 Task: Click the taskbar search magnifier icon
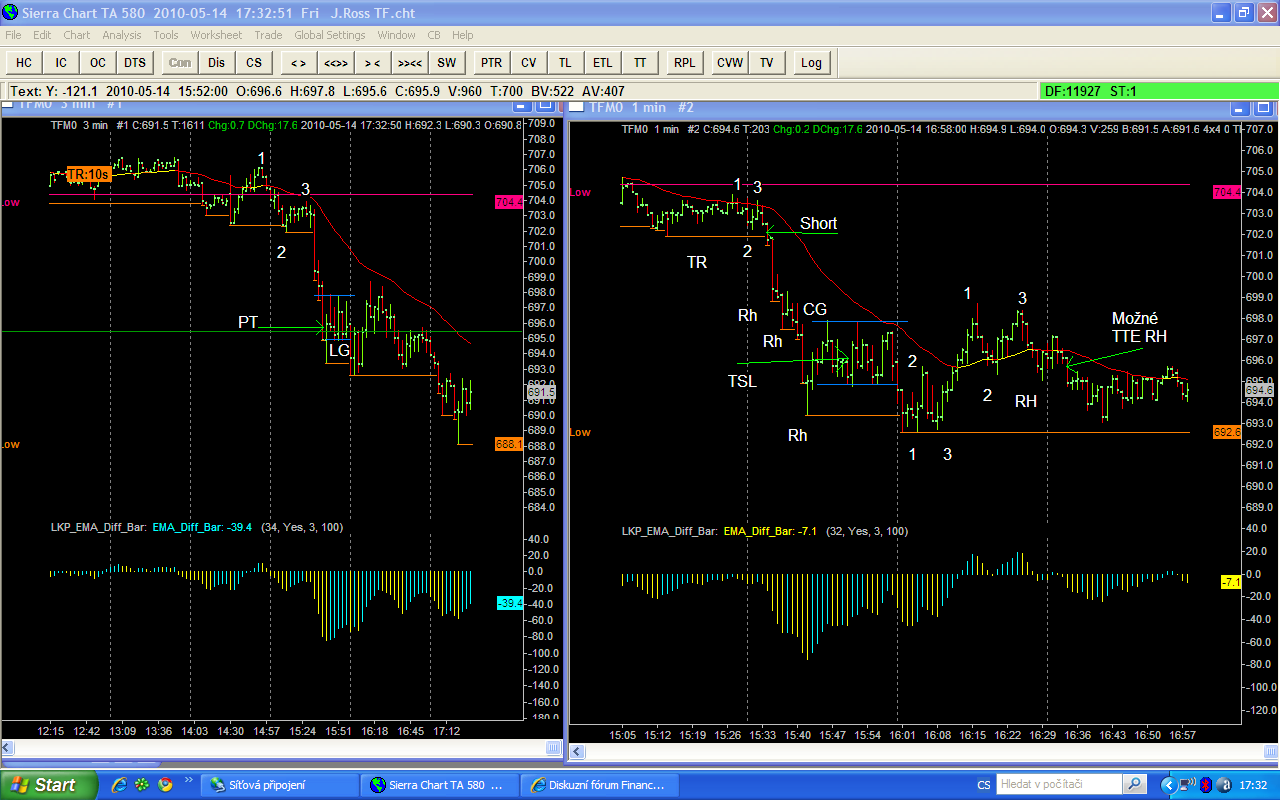pos(1134,785)
